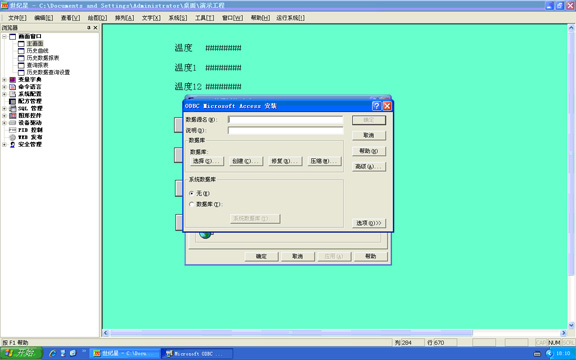Expand the 系统配置 tree node

(4, 94)
